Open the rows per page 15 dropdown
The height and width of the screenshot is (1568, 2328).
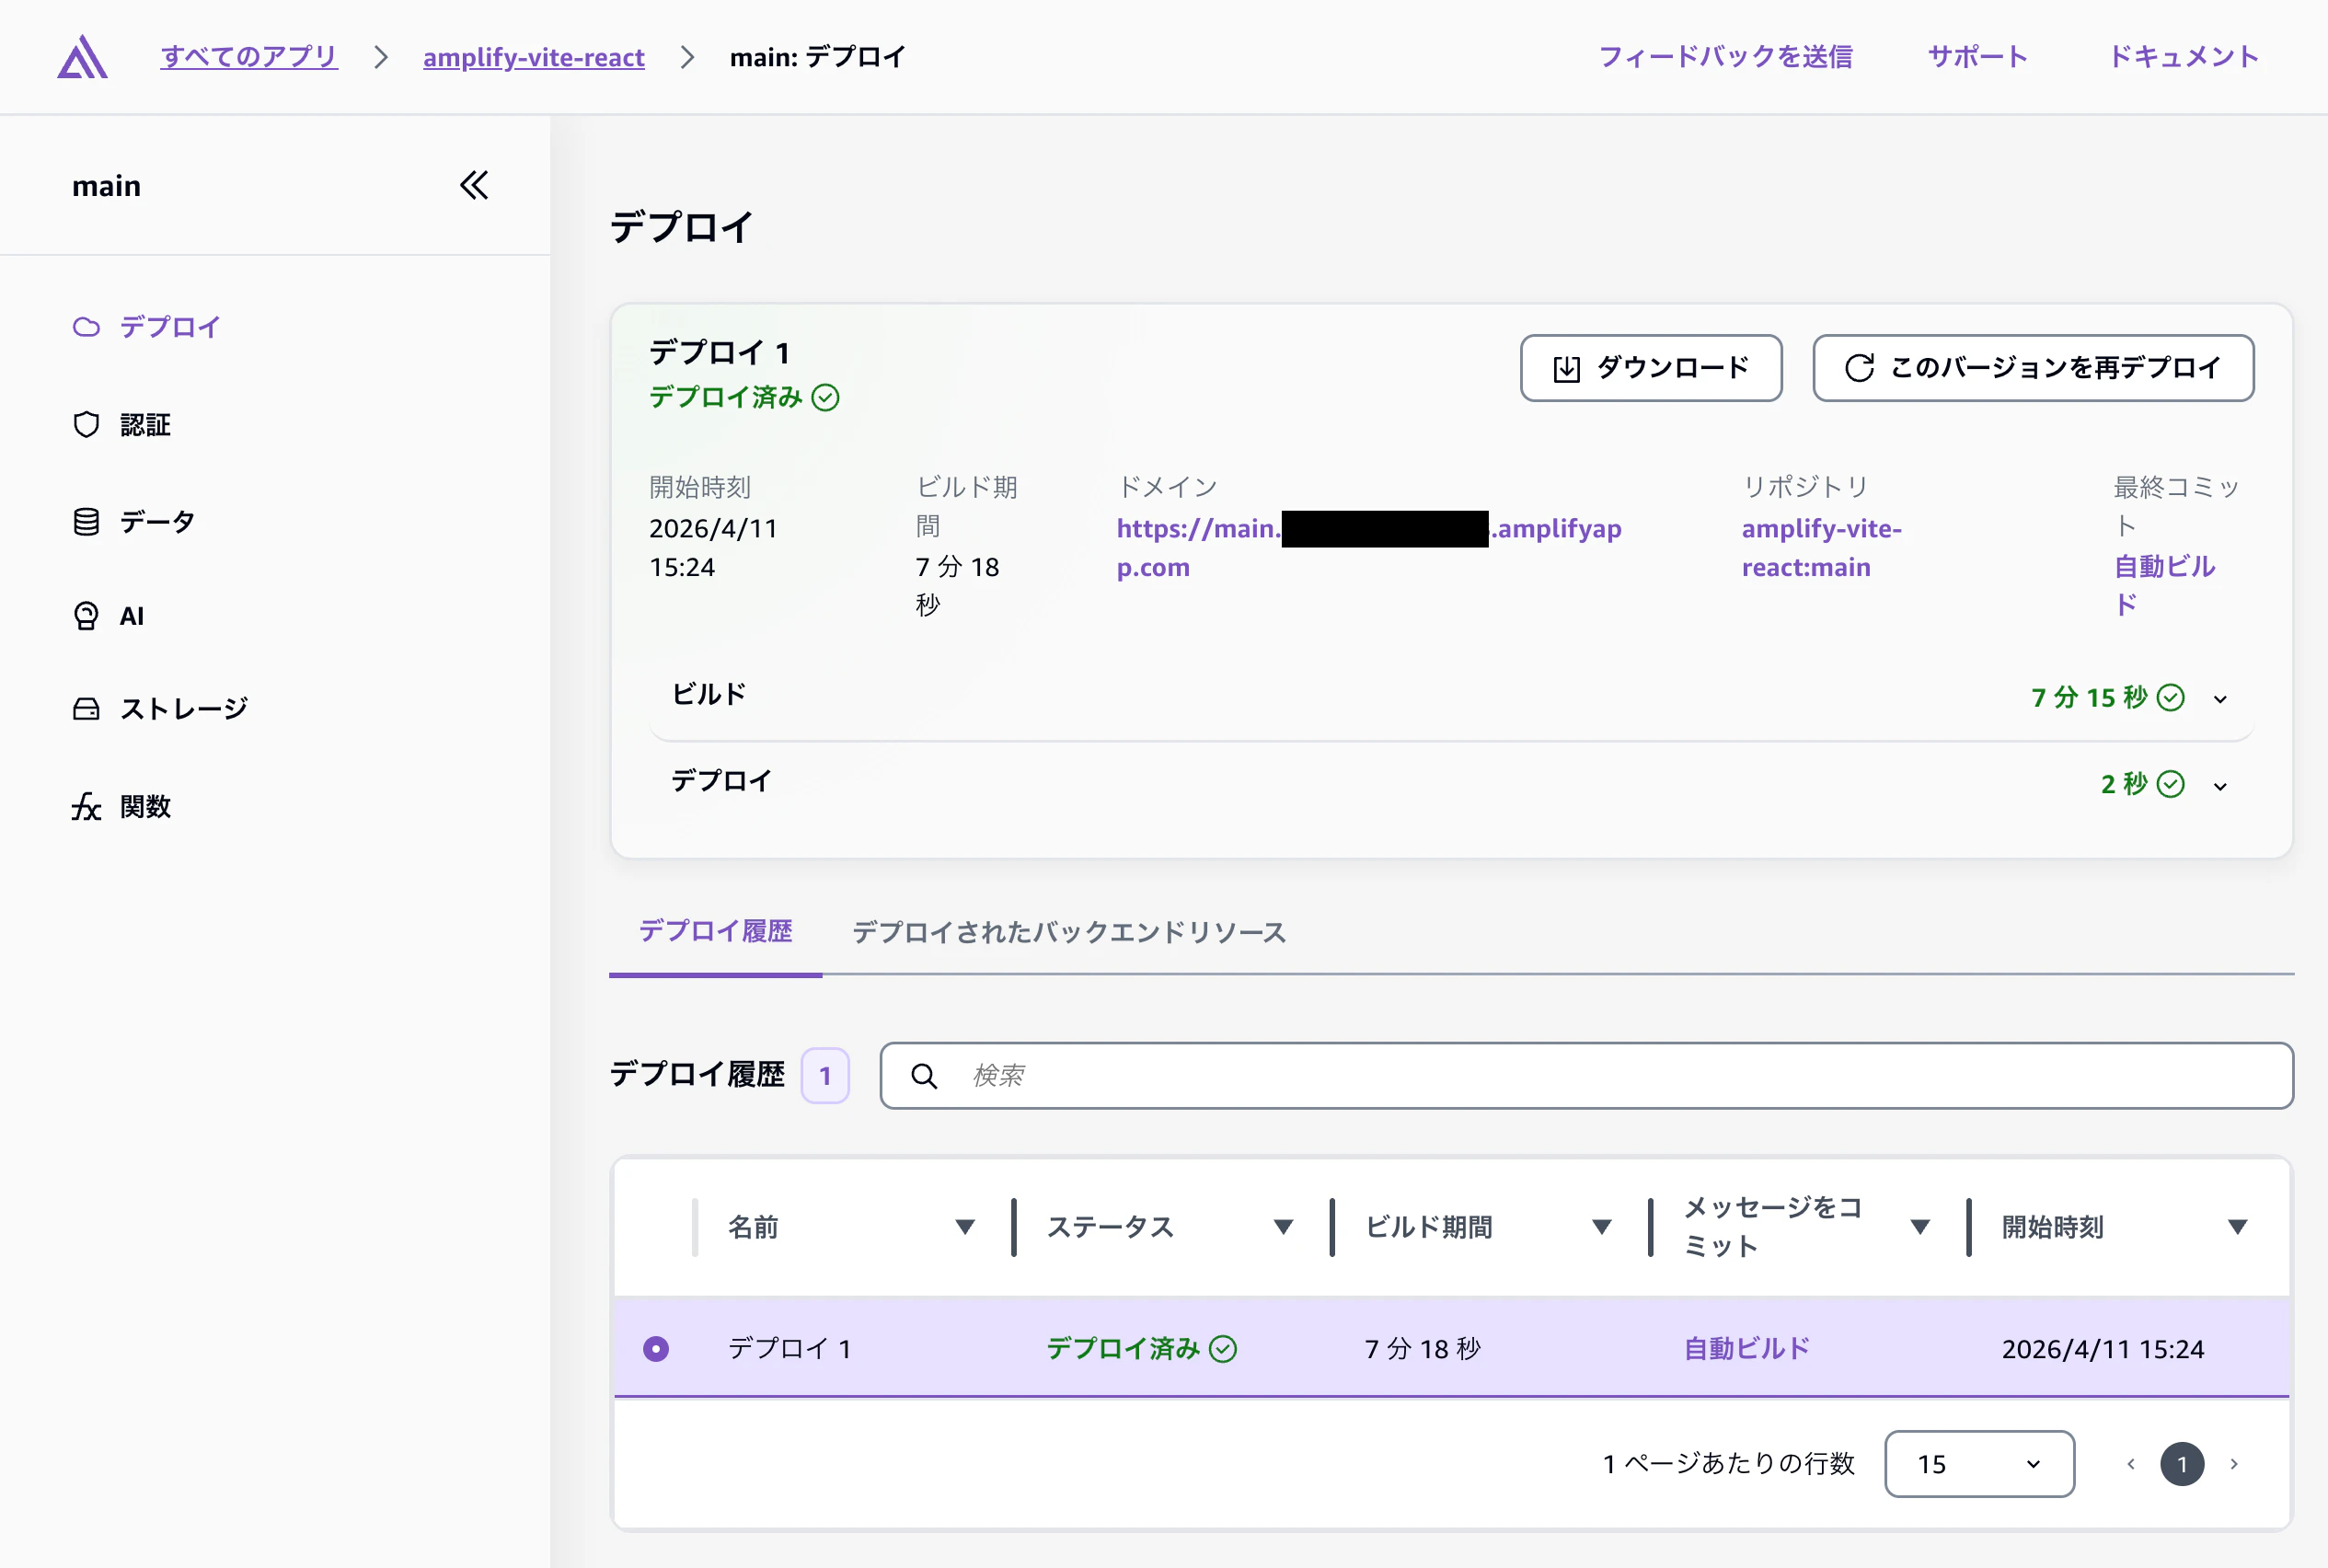(x=1979, y=1464)
